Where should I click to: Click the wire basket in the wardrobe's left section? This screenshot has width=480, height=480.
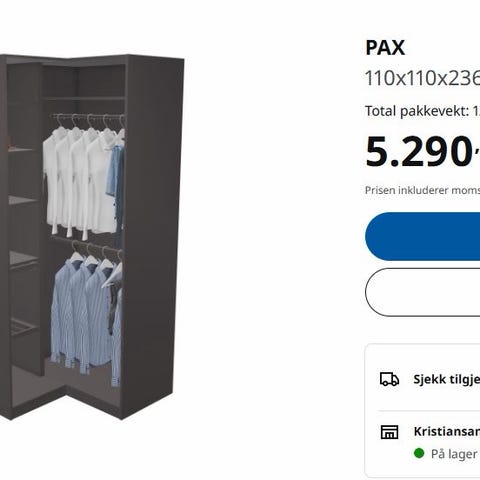pos(23,327)
